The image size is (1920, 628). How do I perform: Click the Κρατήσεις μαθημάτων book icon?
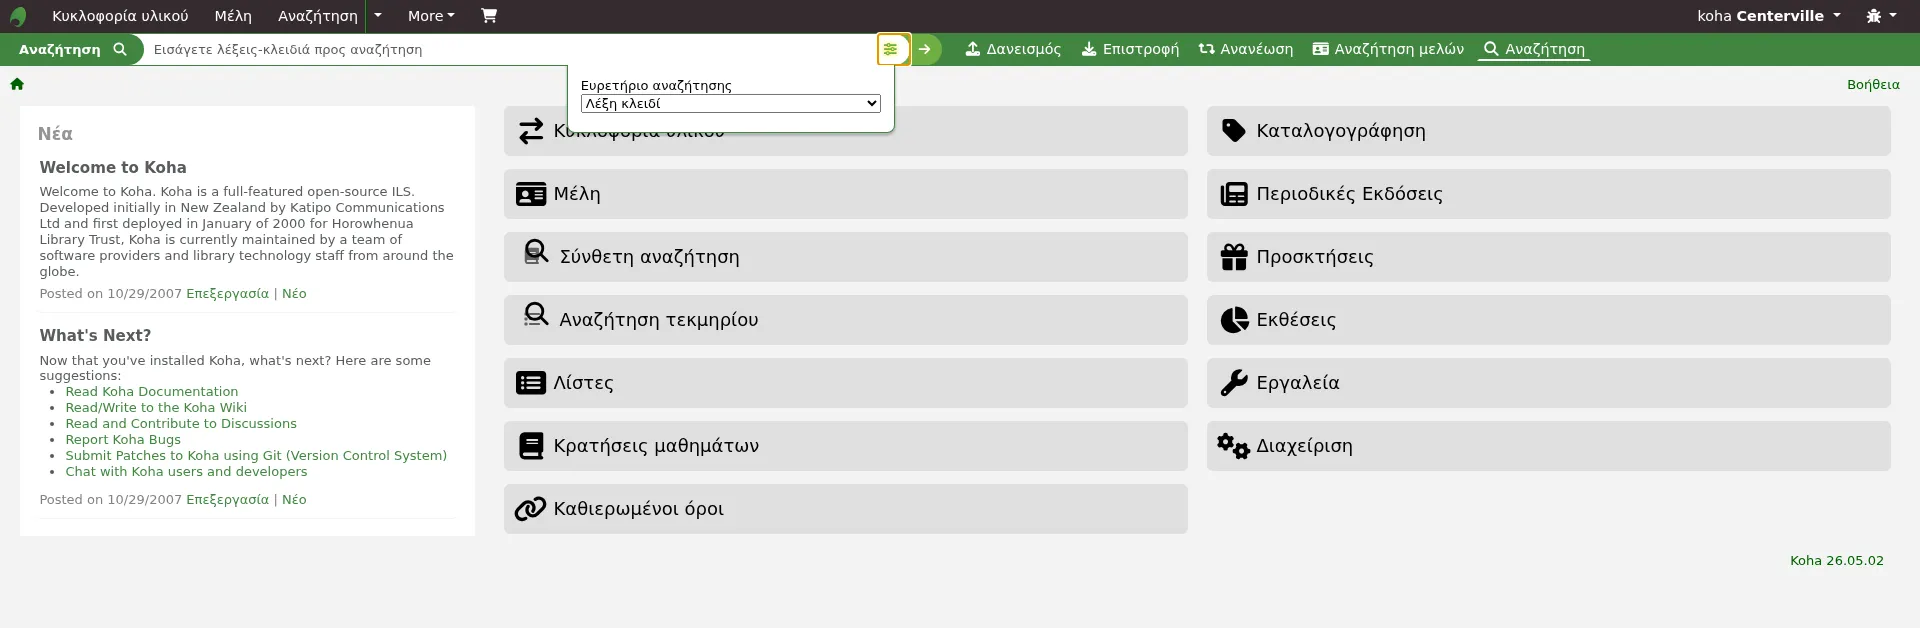coord(531,446)
